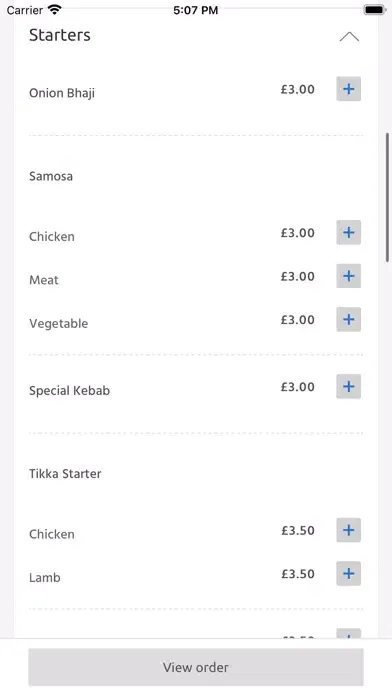Add Onion Bhaji to the order

tap(348, 89)
